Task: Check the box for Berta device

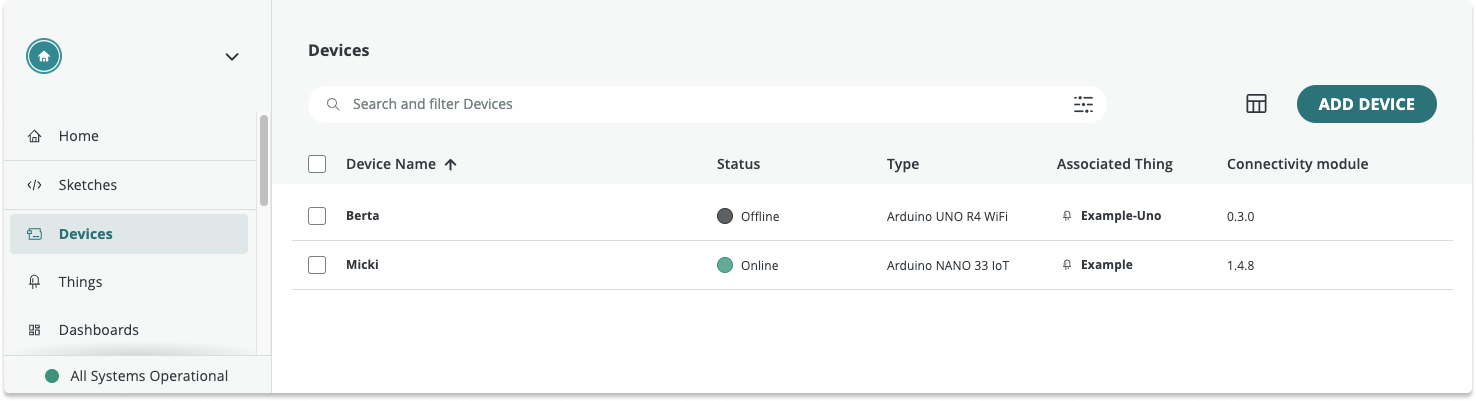Action: point(317,216)
